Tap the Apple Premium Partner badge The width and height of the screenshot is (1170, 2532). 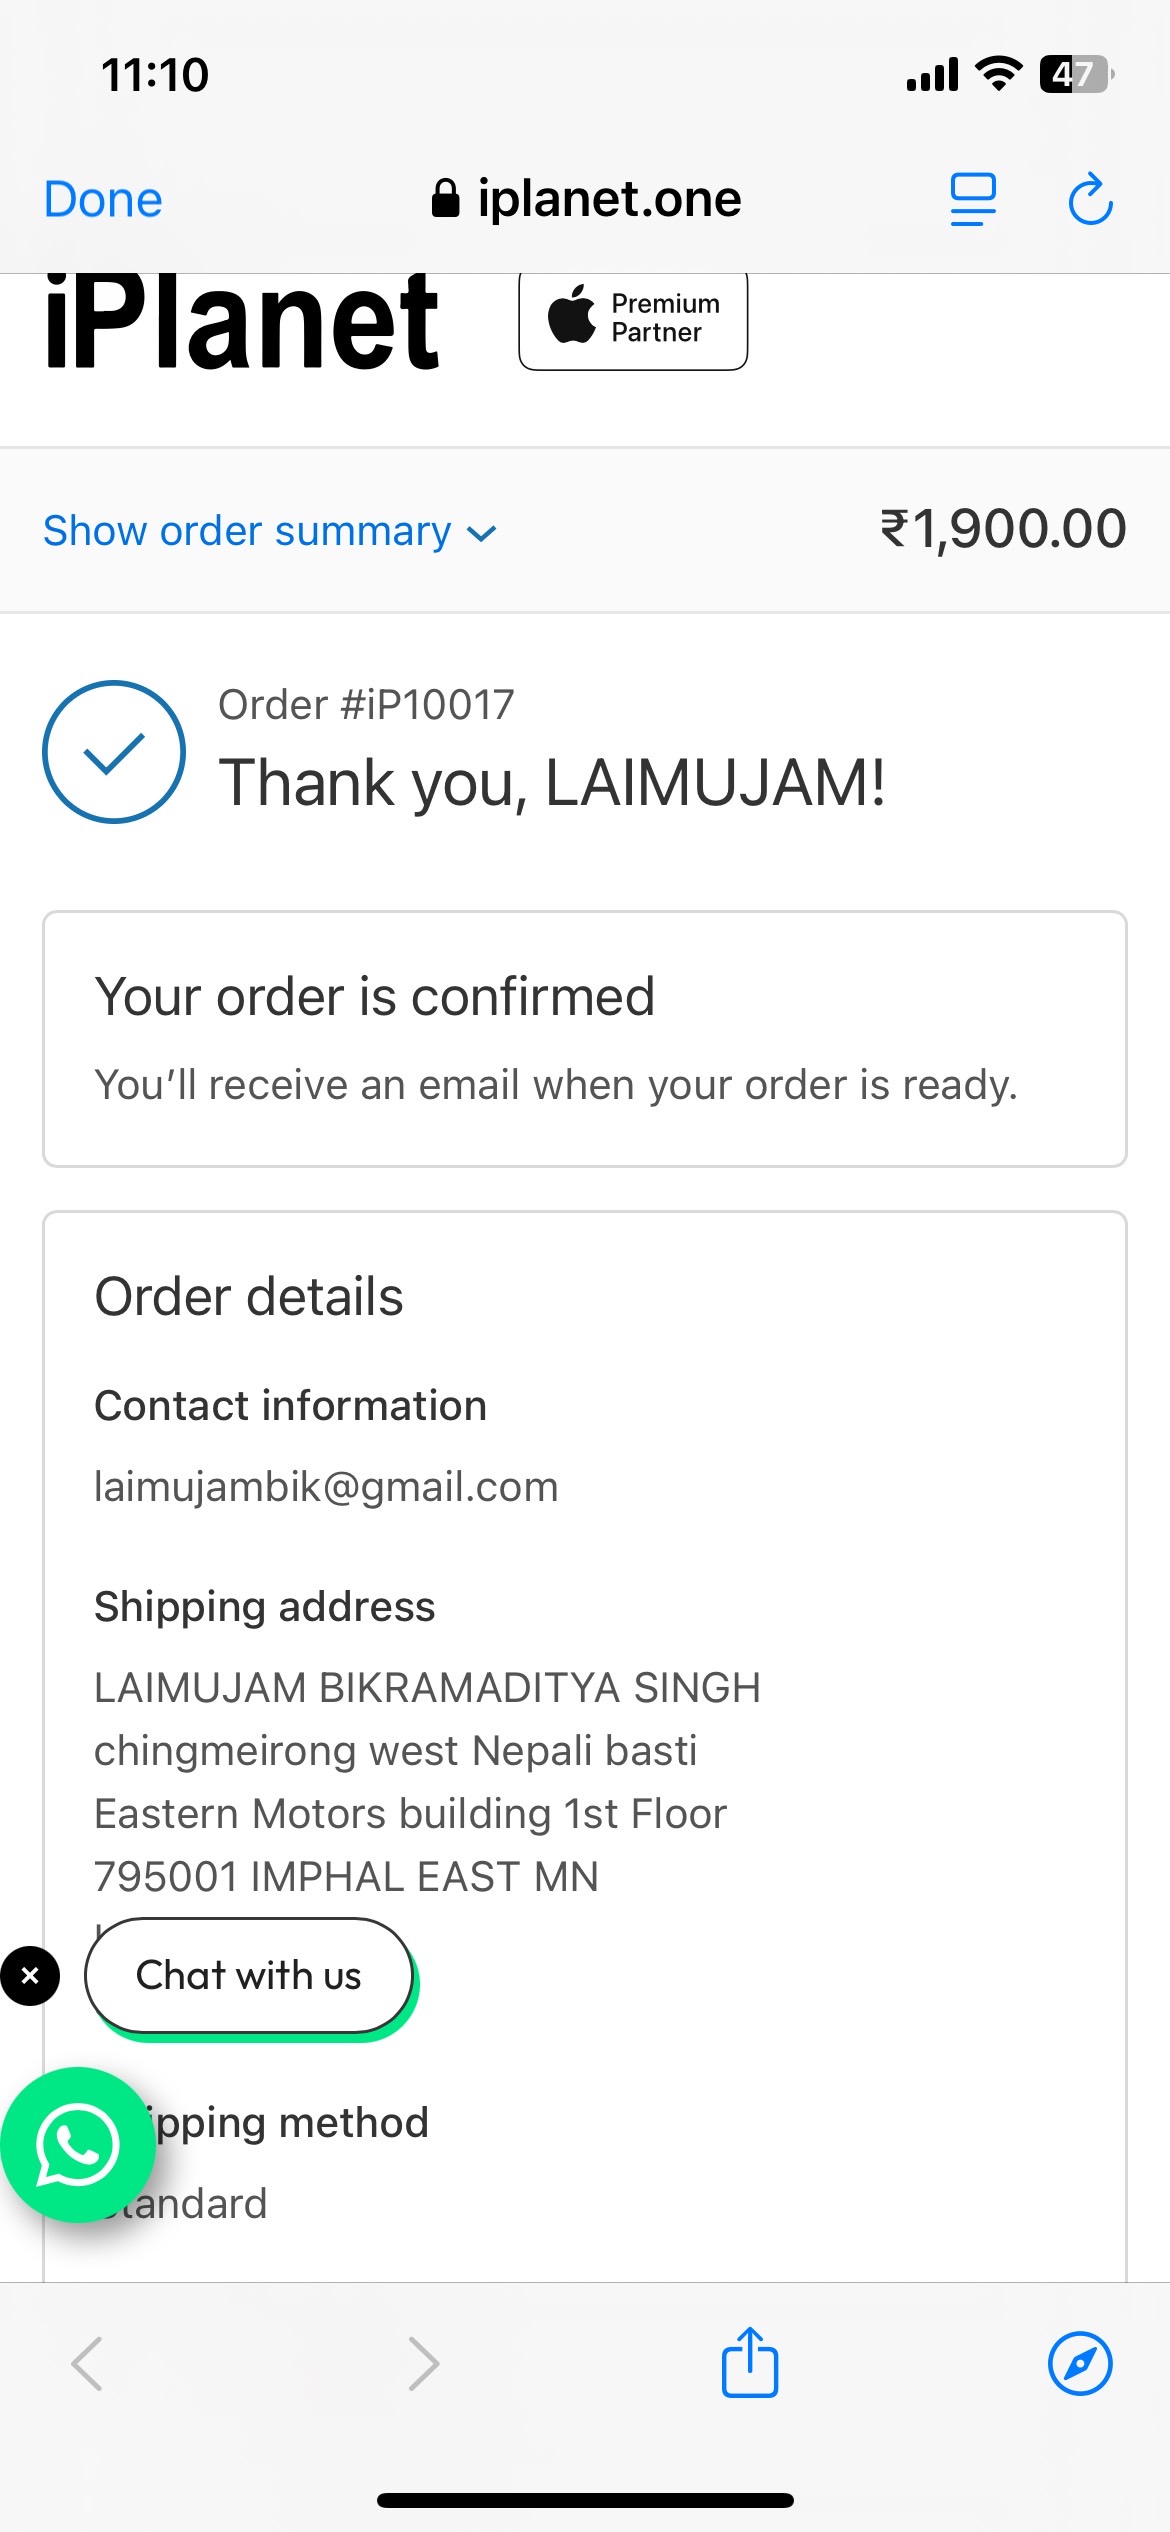[x=633, y=320]
